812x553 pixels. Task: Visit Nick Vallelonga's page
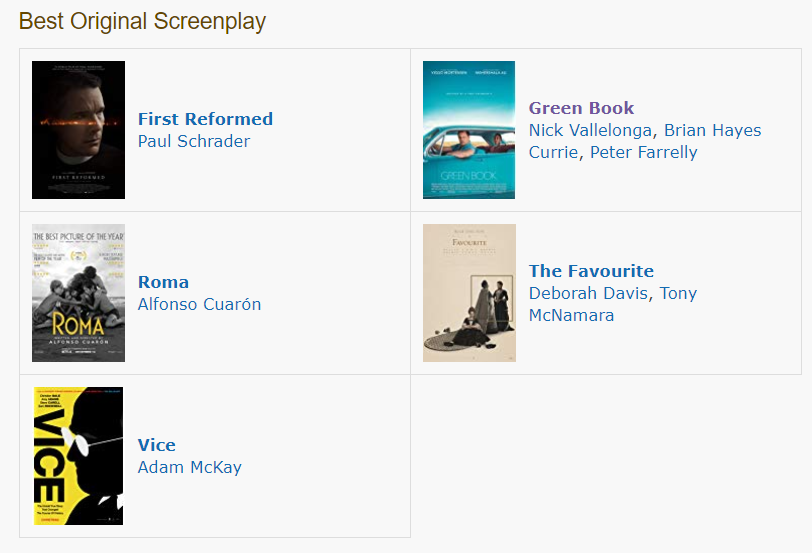click(x=590, y=130)
